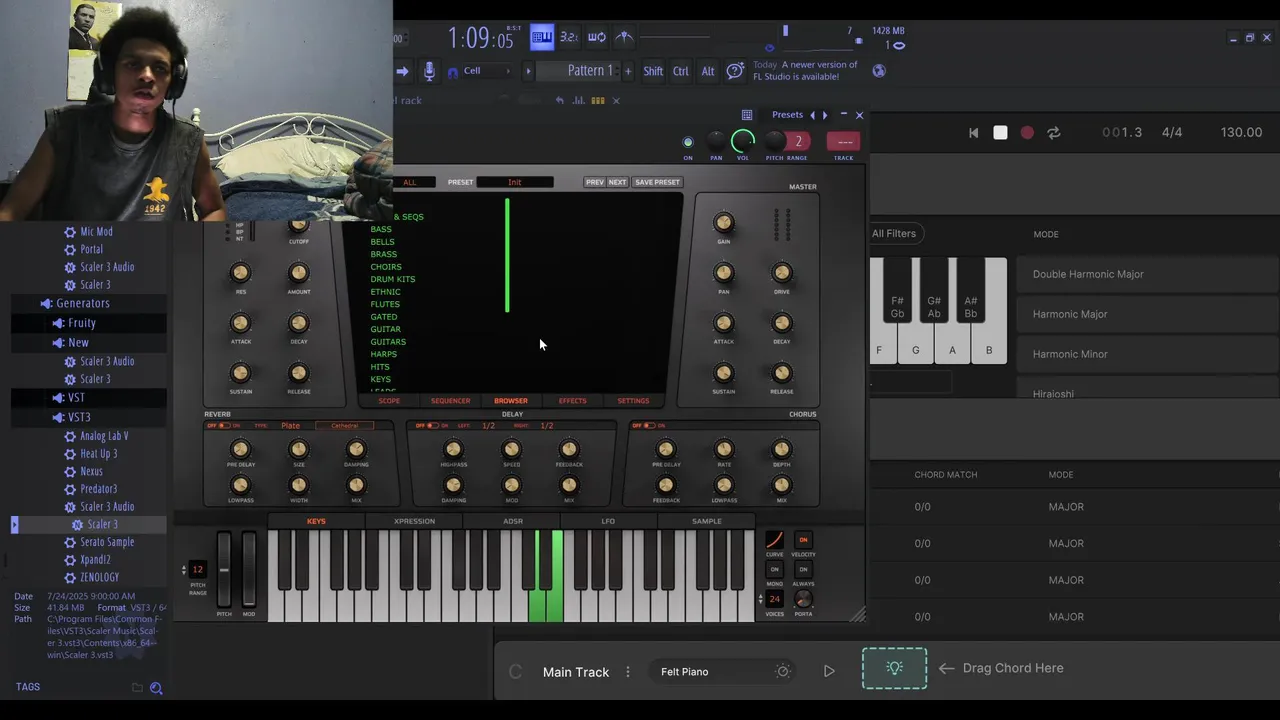Click the Pitch wheel slider
This screenshot has height=720, width=1280.
224,570
